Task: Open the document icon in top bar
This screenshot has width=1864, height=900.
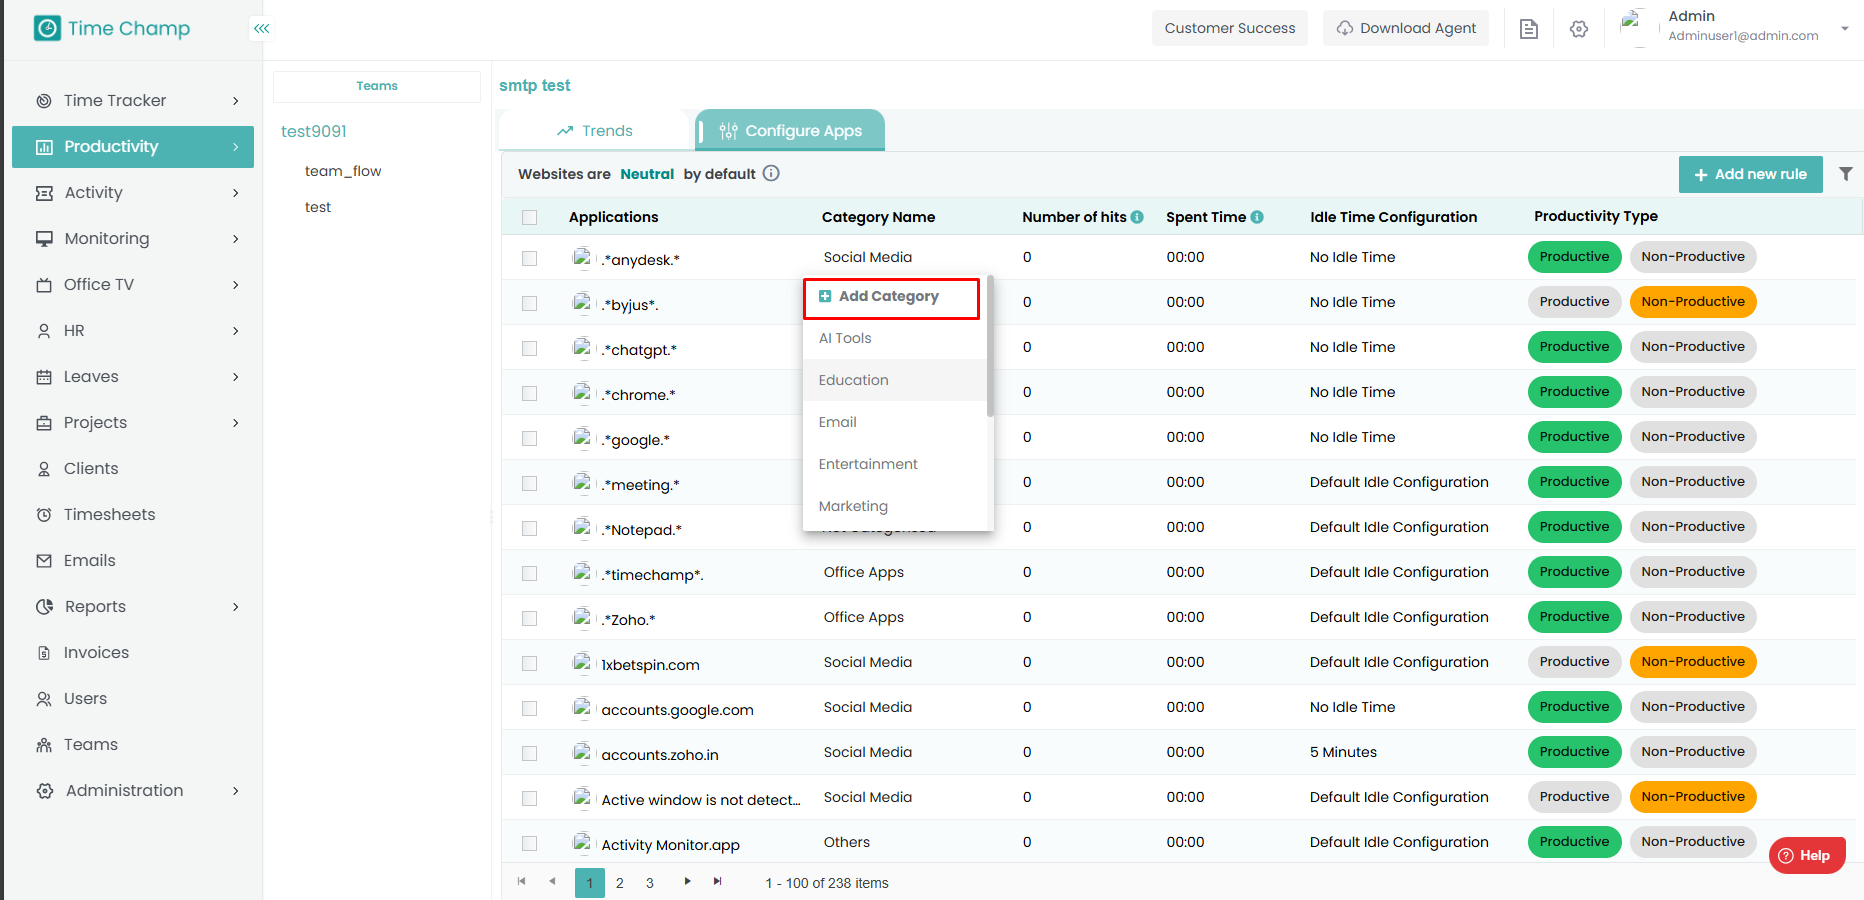Action: (1528, 29)
